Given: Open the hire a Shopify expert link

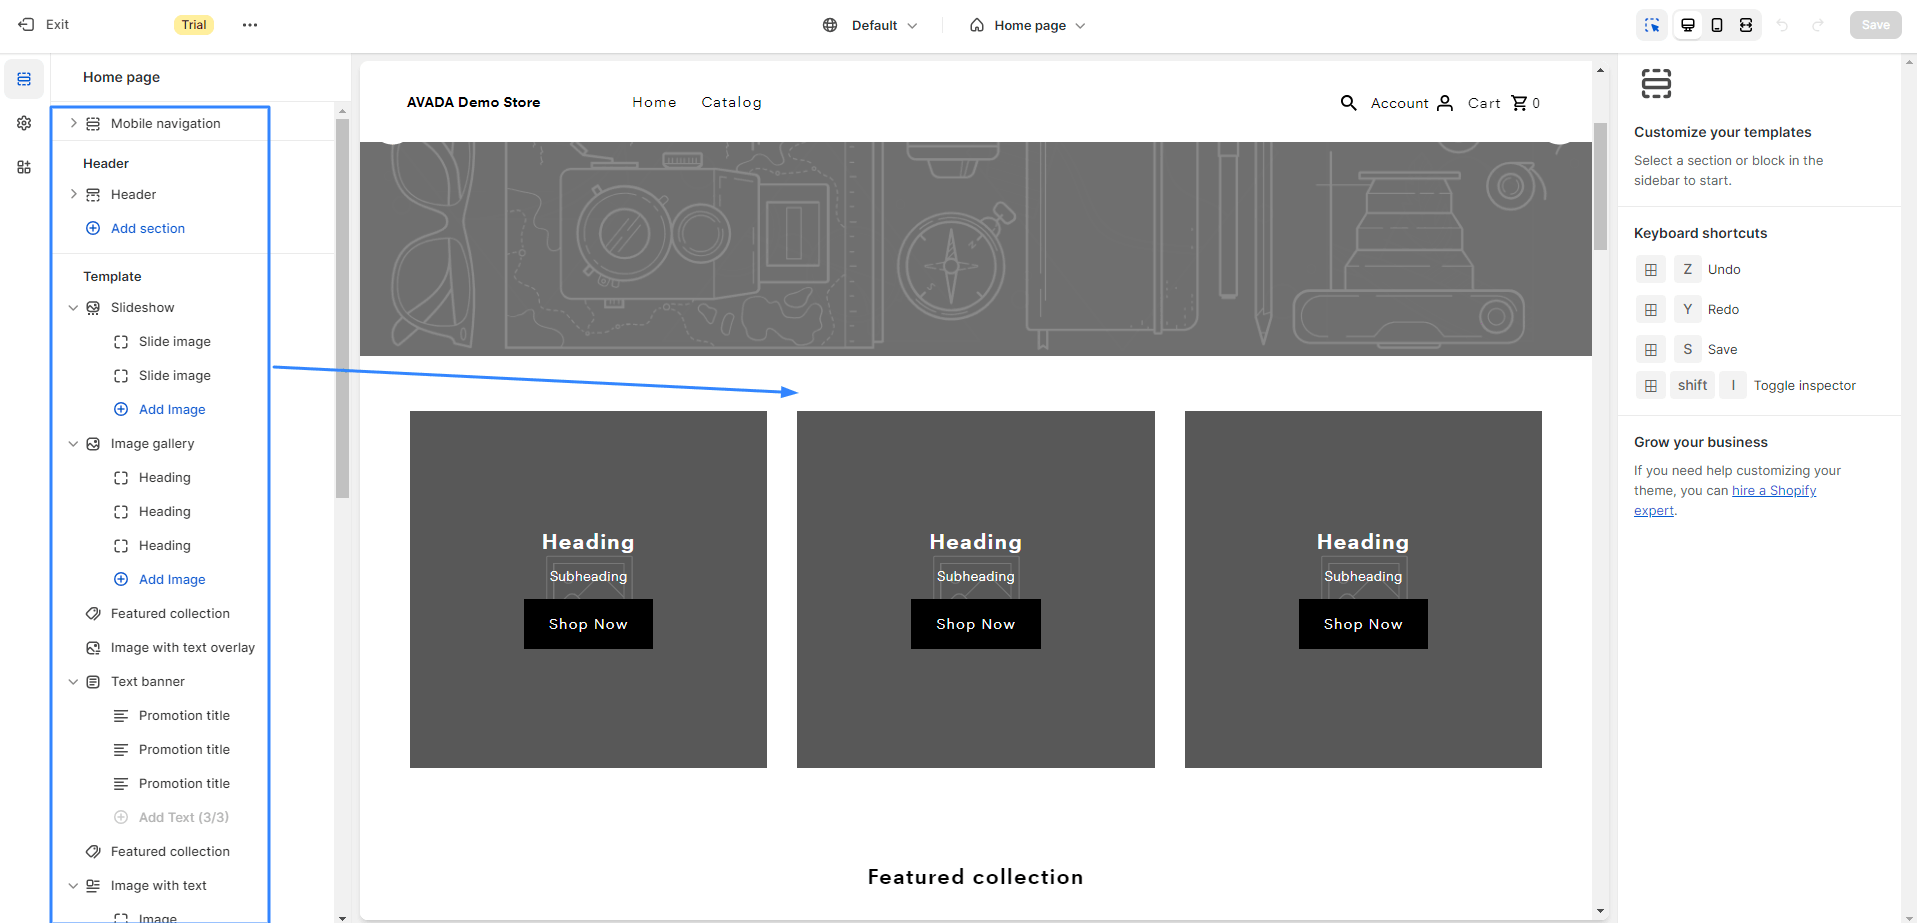Looking at the screenshot, I should point(1726,500).
